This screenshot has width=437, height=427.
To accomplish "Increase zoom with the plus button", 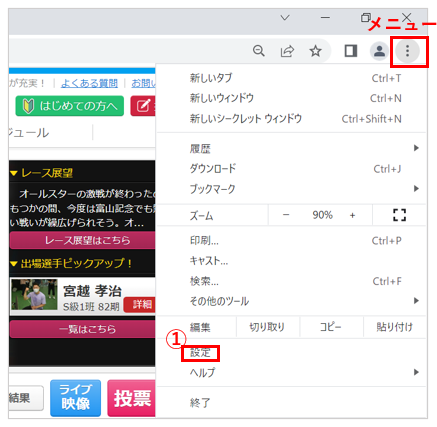I will 352,215.
